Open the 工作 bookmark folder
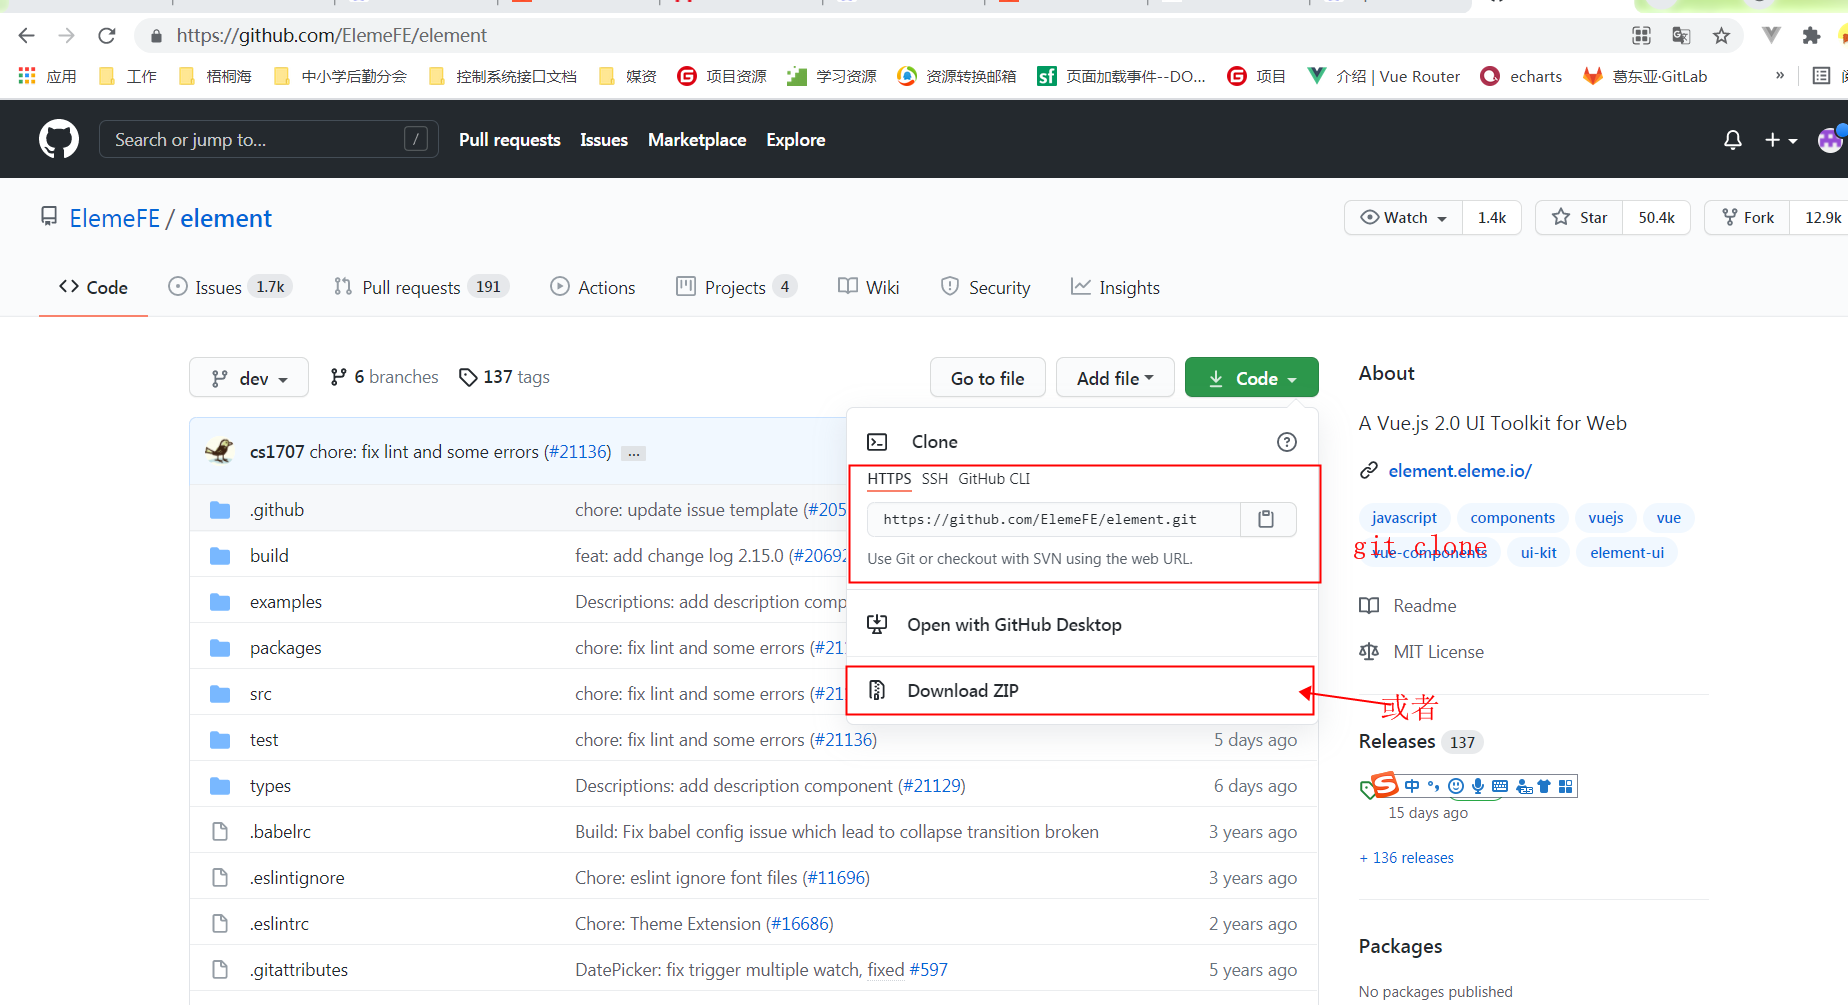The width and height of the screenshot is (1848, 1005). (x=128, y=76)
